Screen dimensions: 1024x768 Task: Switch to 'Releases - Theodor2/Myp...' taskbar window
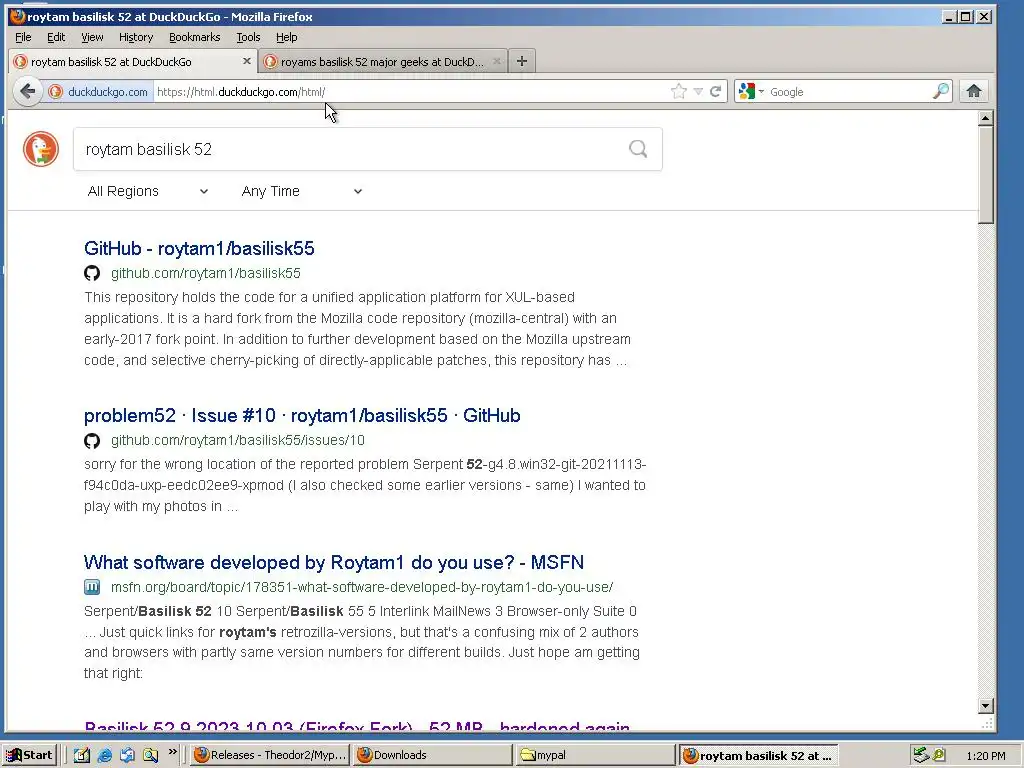[270, 755]
